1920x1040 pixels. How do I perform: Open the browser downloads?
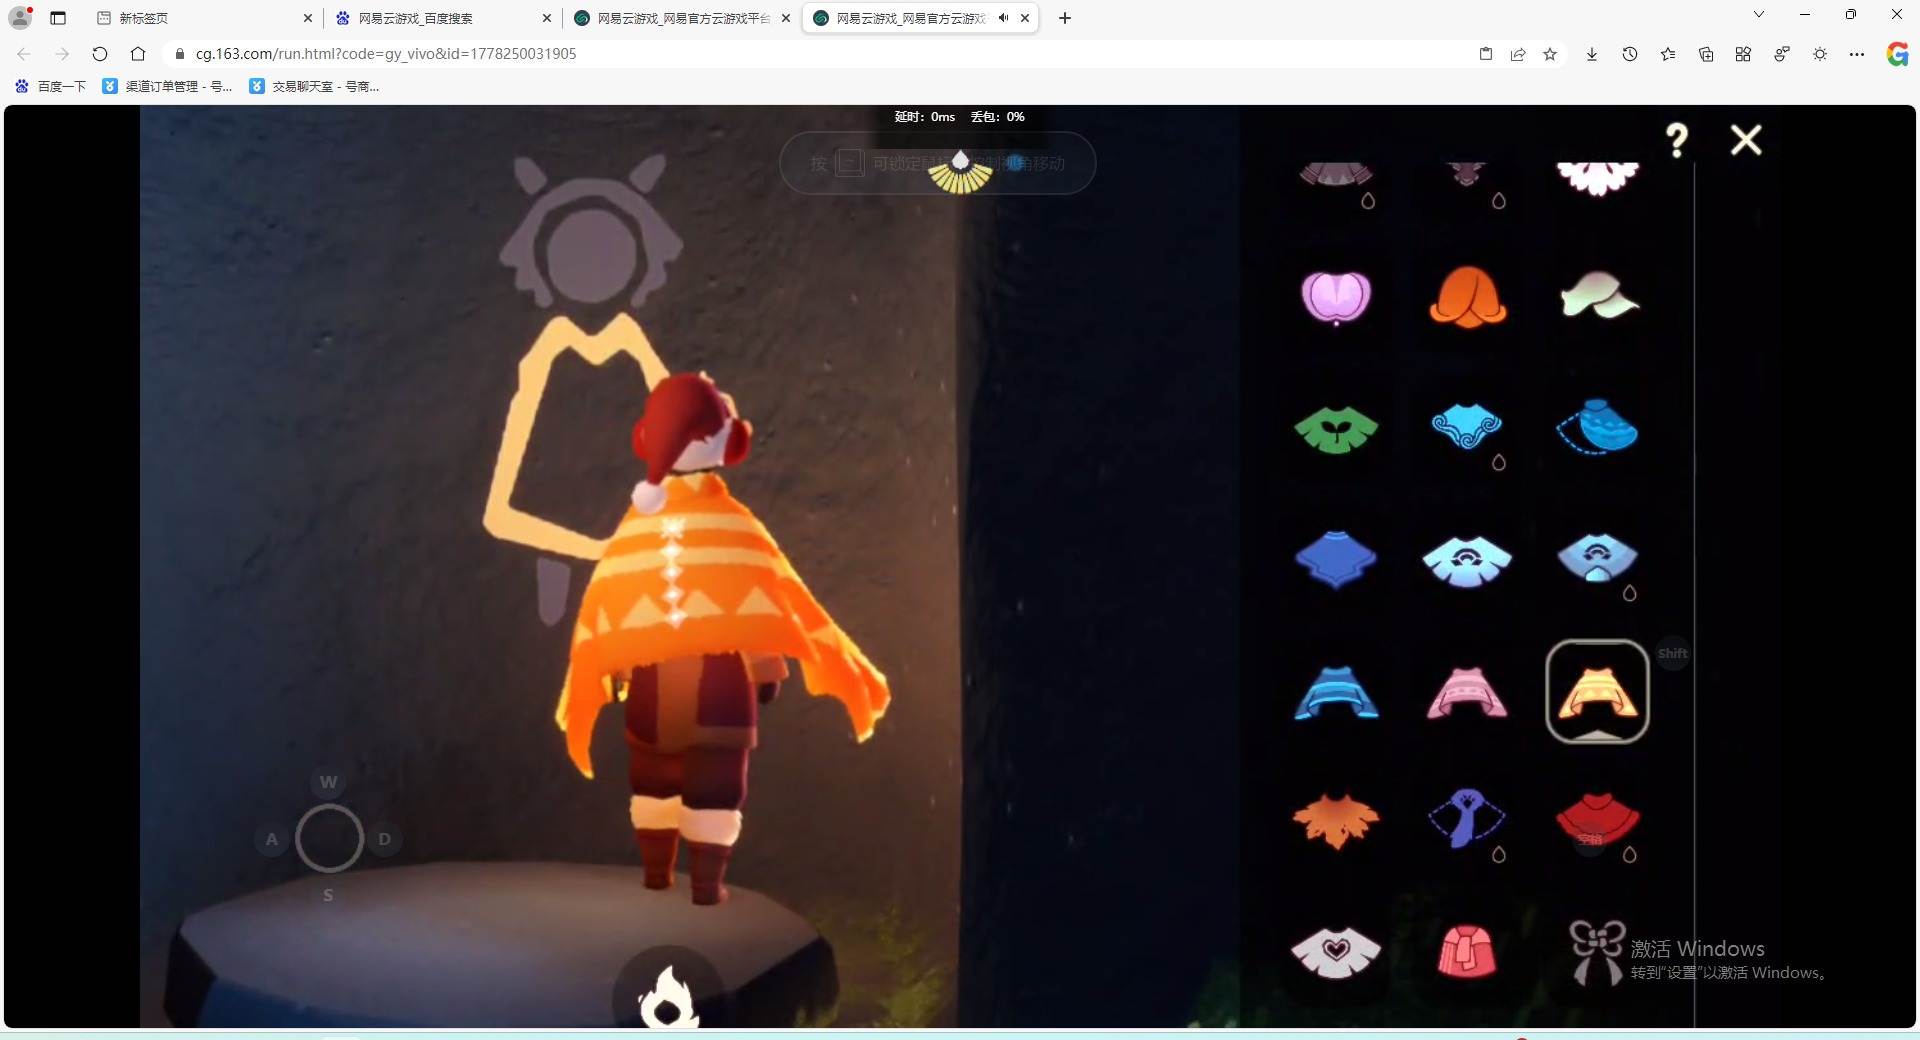[x=1592, y=54]
